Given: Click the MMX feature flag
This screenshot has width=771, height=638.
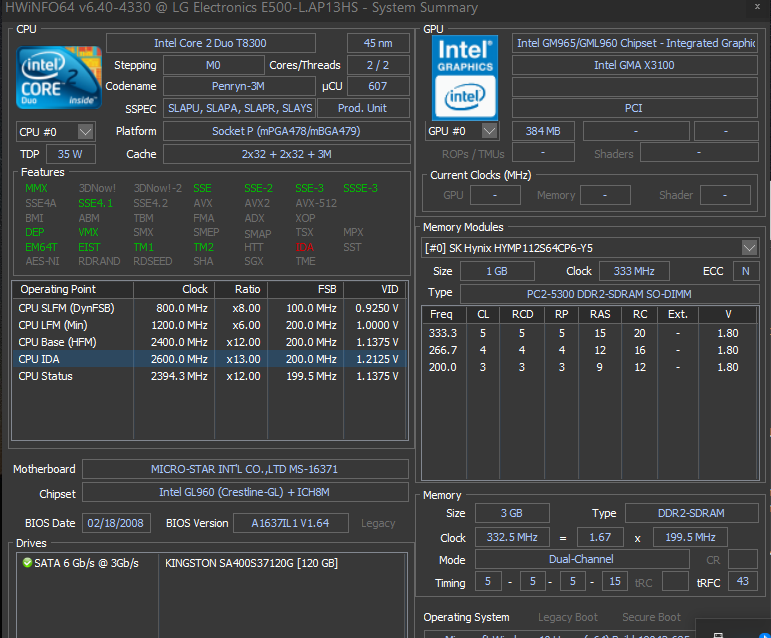Looking at the screenshot, I should click(36, 188).
